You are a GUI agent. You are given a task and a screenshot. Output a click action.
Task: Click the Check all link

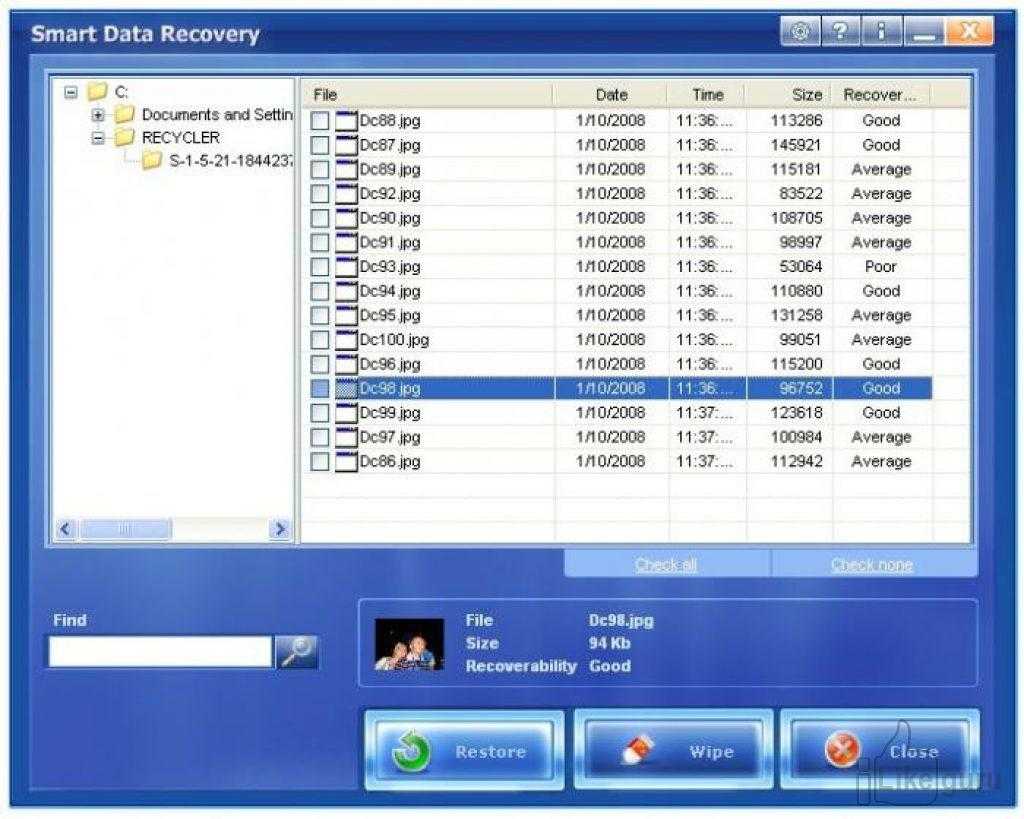(666, 565)
